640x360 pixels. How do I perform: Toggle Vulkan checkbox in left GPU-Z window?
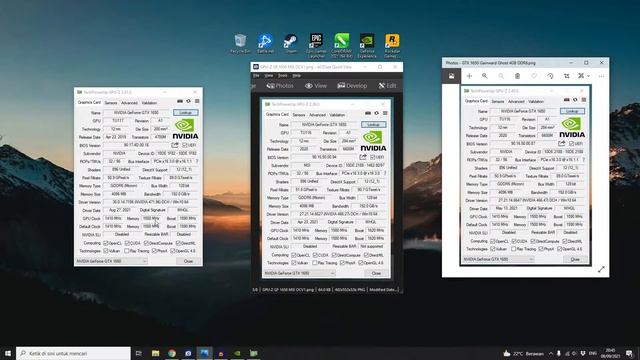[x=106, y=251]
